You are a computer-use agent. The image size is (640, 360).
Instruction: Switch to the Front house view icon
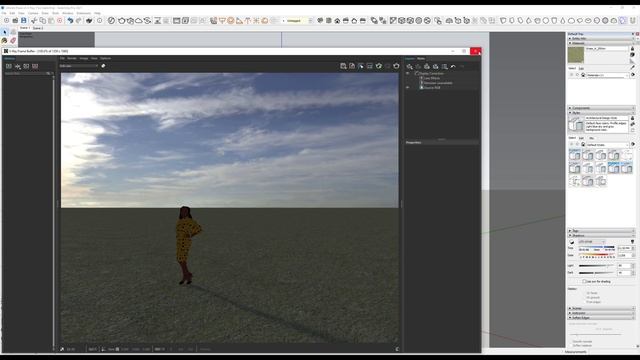(x=337, y=20)
